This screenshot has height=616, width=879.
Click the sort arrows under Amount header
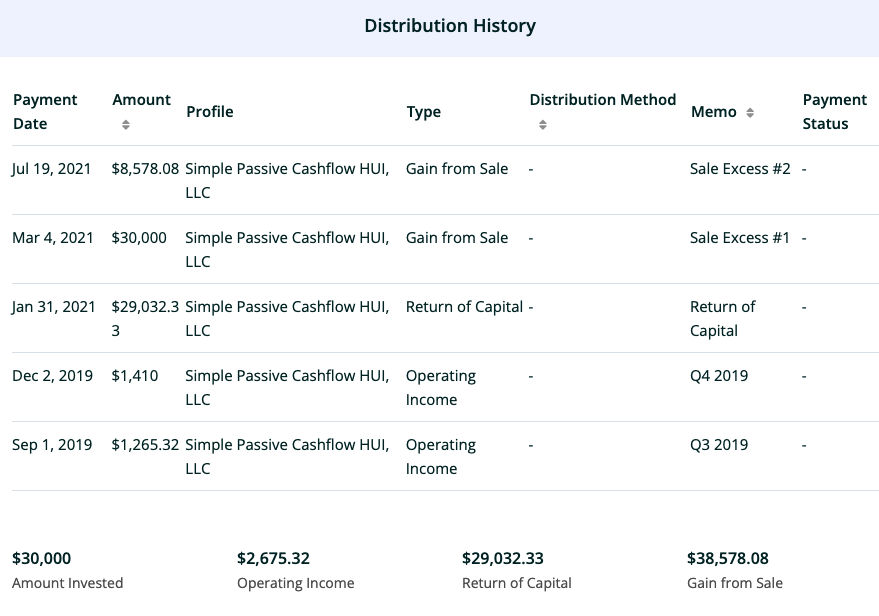(x=126, y=125)
